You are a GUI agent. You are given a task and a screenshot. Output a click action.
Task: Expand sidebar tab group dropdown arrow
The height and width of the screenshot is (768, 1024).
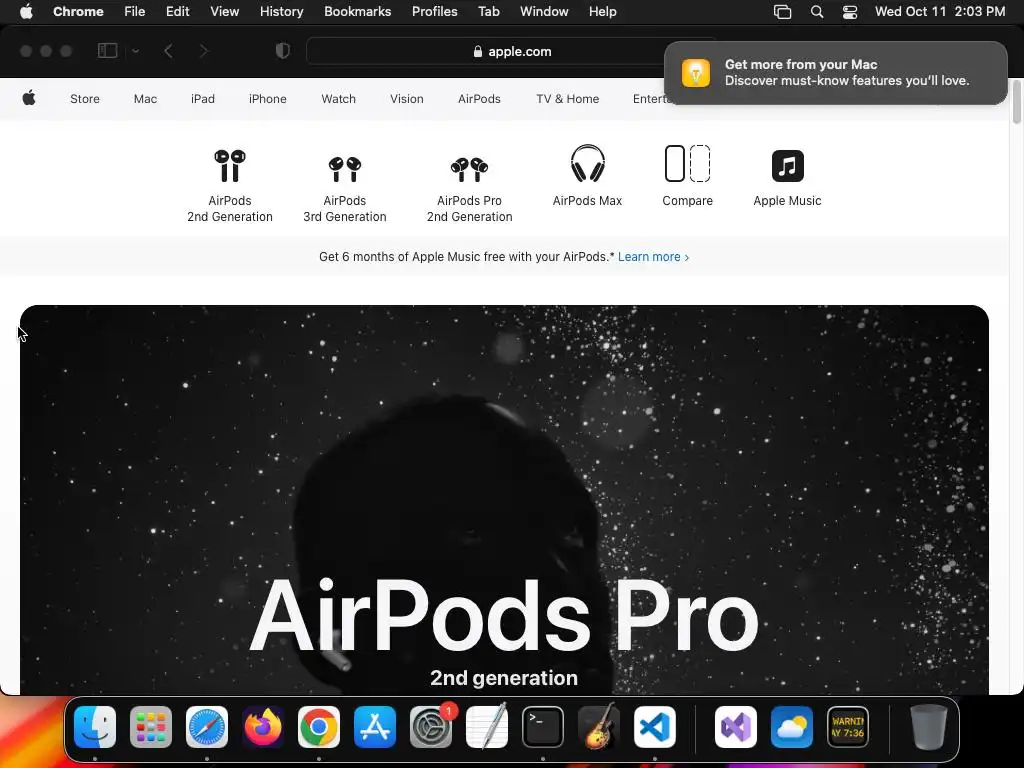[x=135, y=51]
